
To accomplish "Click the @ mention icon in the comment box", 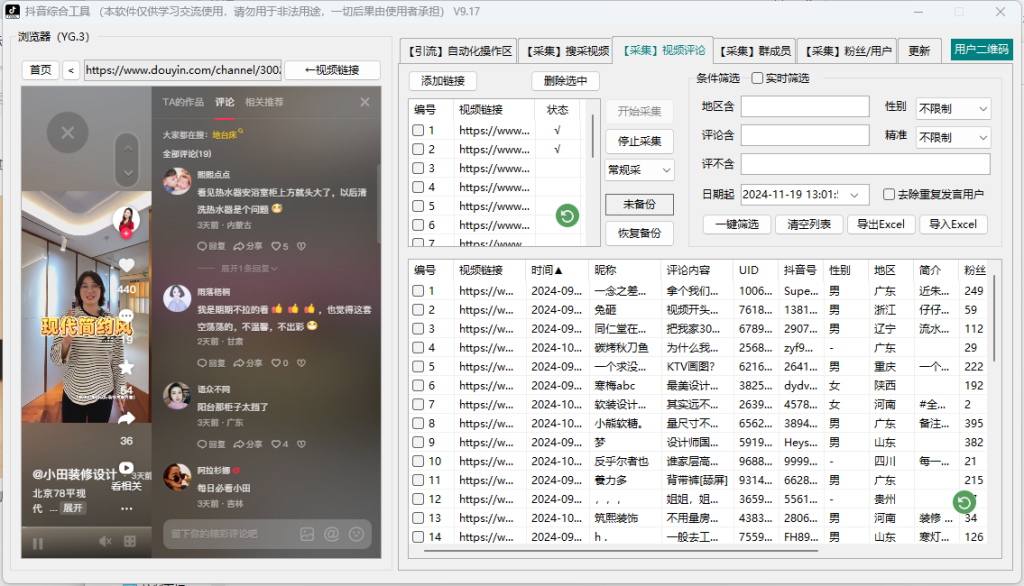I will 331,535.
